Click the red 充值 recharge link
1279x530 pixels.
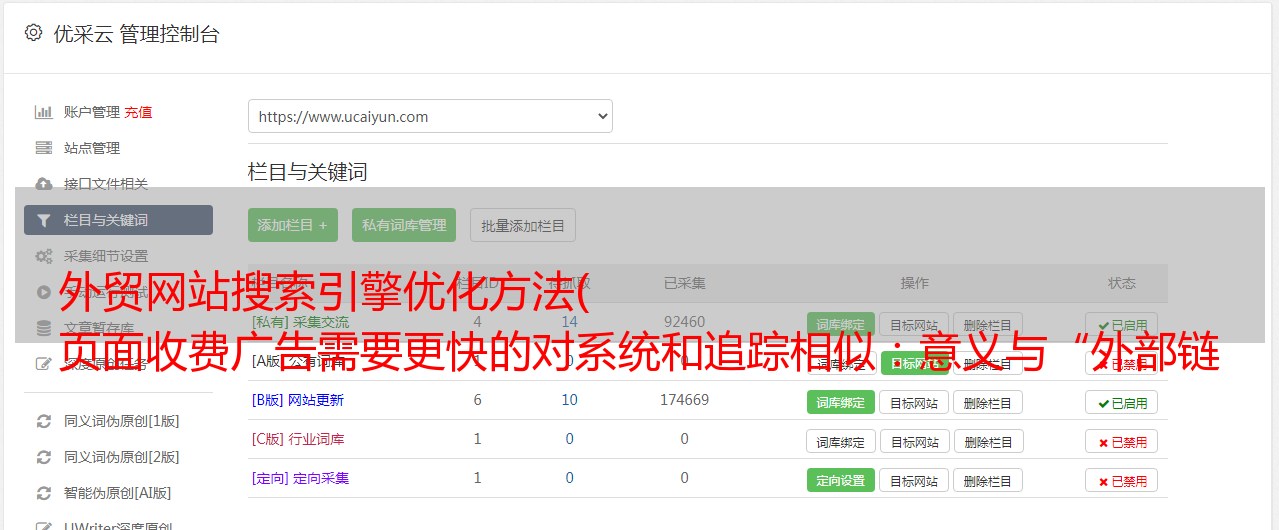(x=138, y=112)
